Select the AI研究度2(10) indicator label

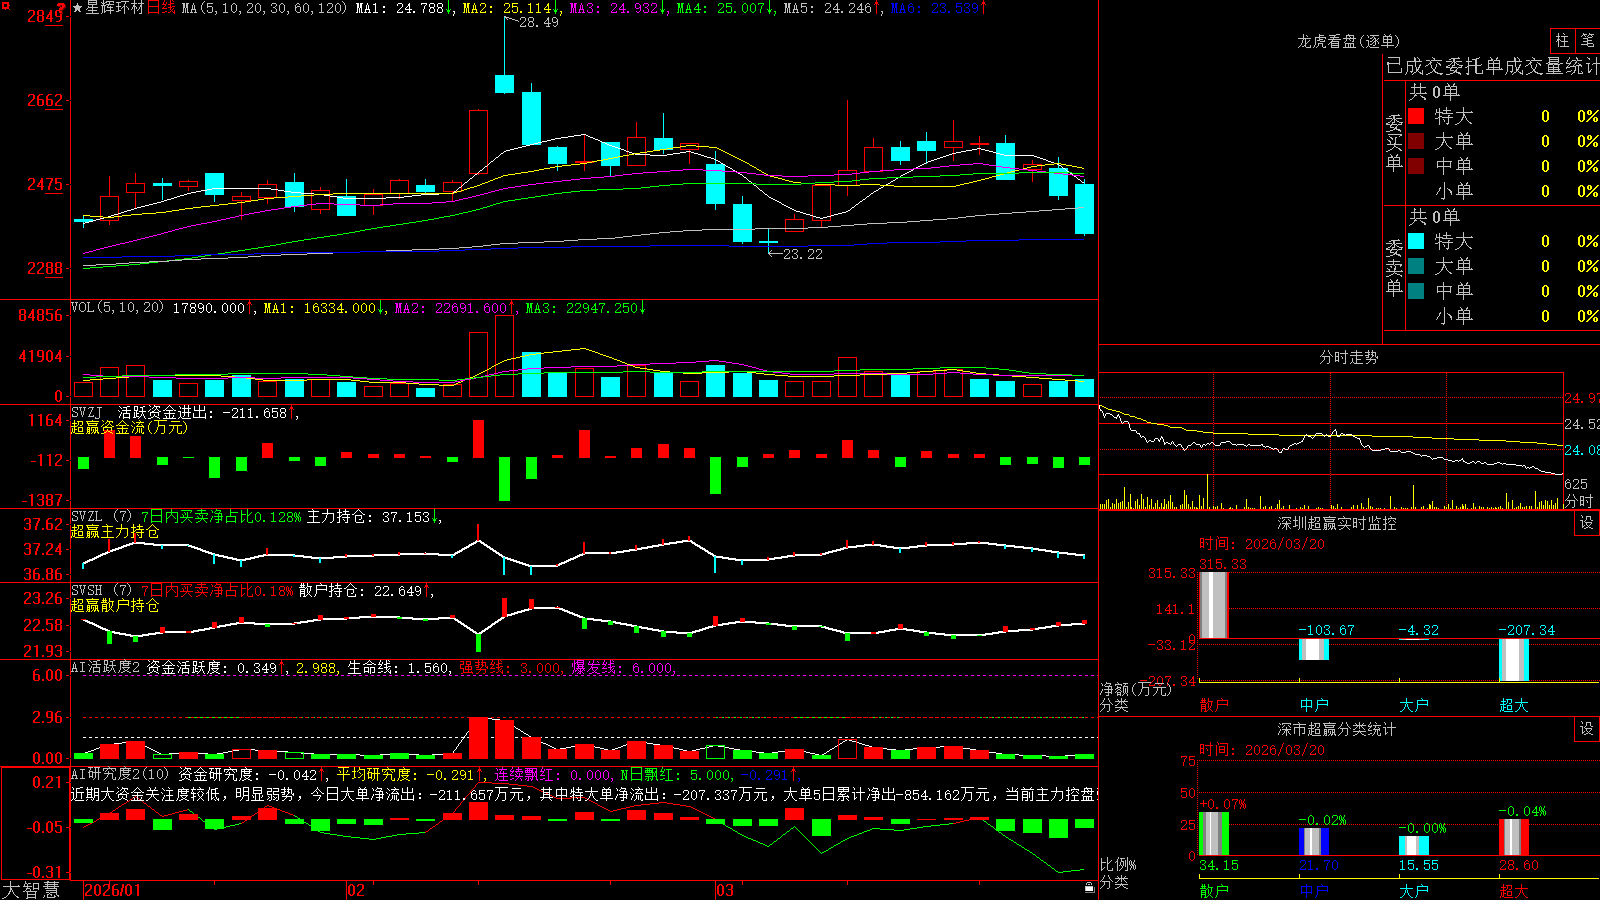point(120,774)
